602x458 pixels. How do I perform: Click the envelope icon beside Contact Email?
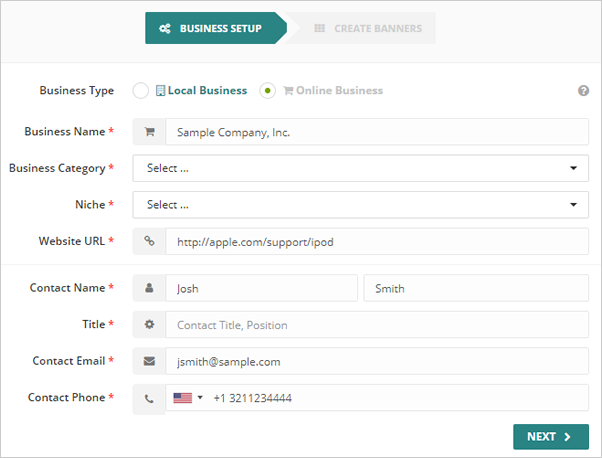click(149, 361)
